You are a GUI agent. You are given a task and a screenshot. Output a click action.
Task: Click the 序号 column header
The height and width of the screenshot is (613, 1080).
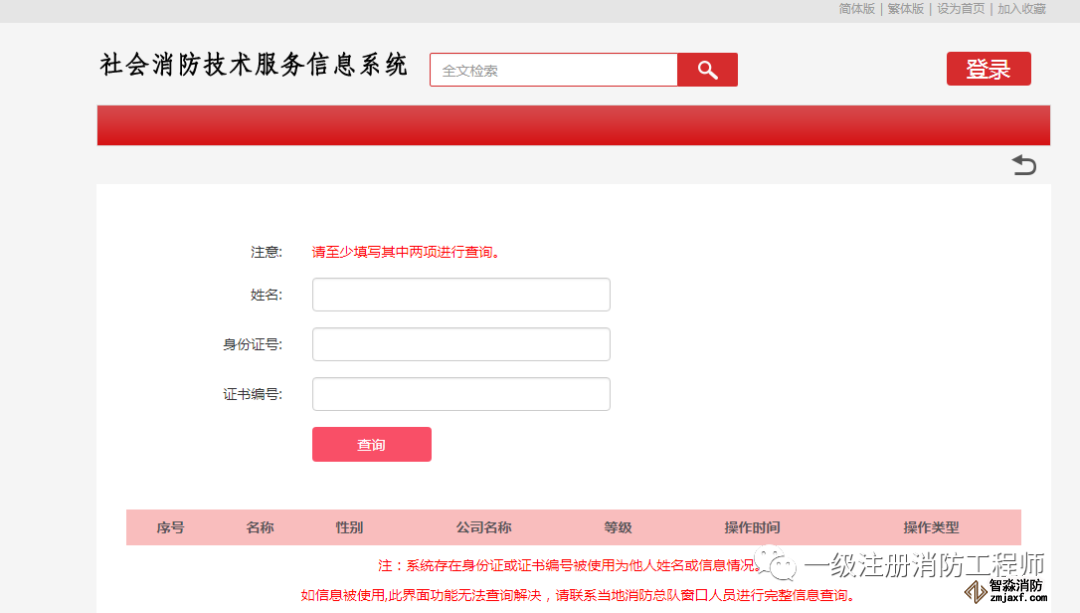point(171,528)
